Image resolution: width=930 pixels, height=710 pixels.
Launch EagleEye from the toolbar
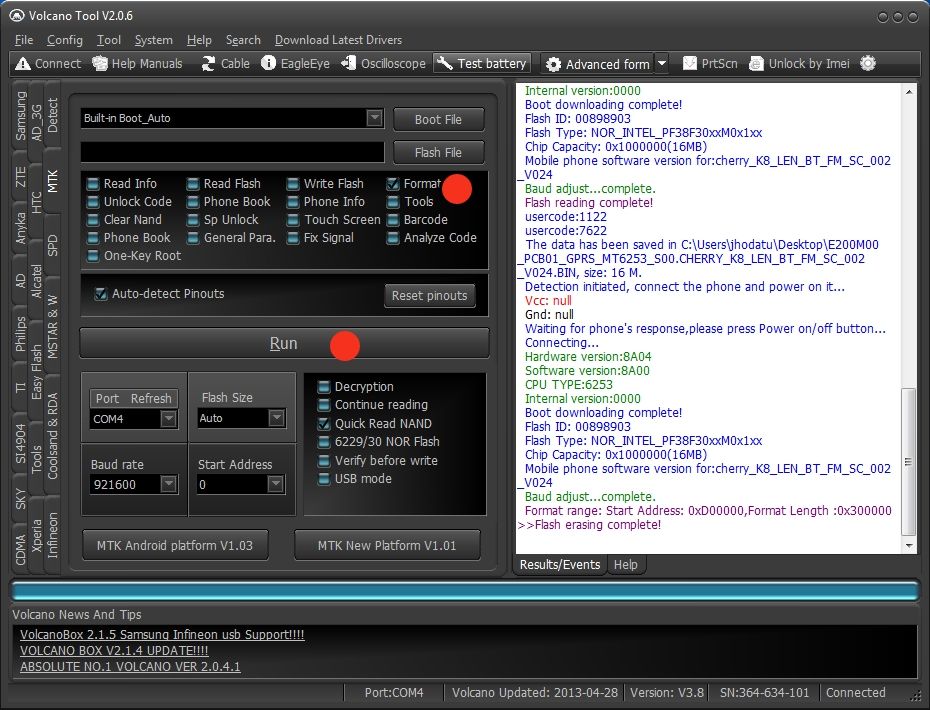coord(269,64)
